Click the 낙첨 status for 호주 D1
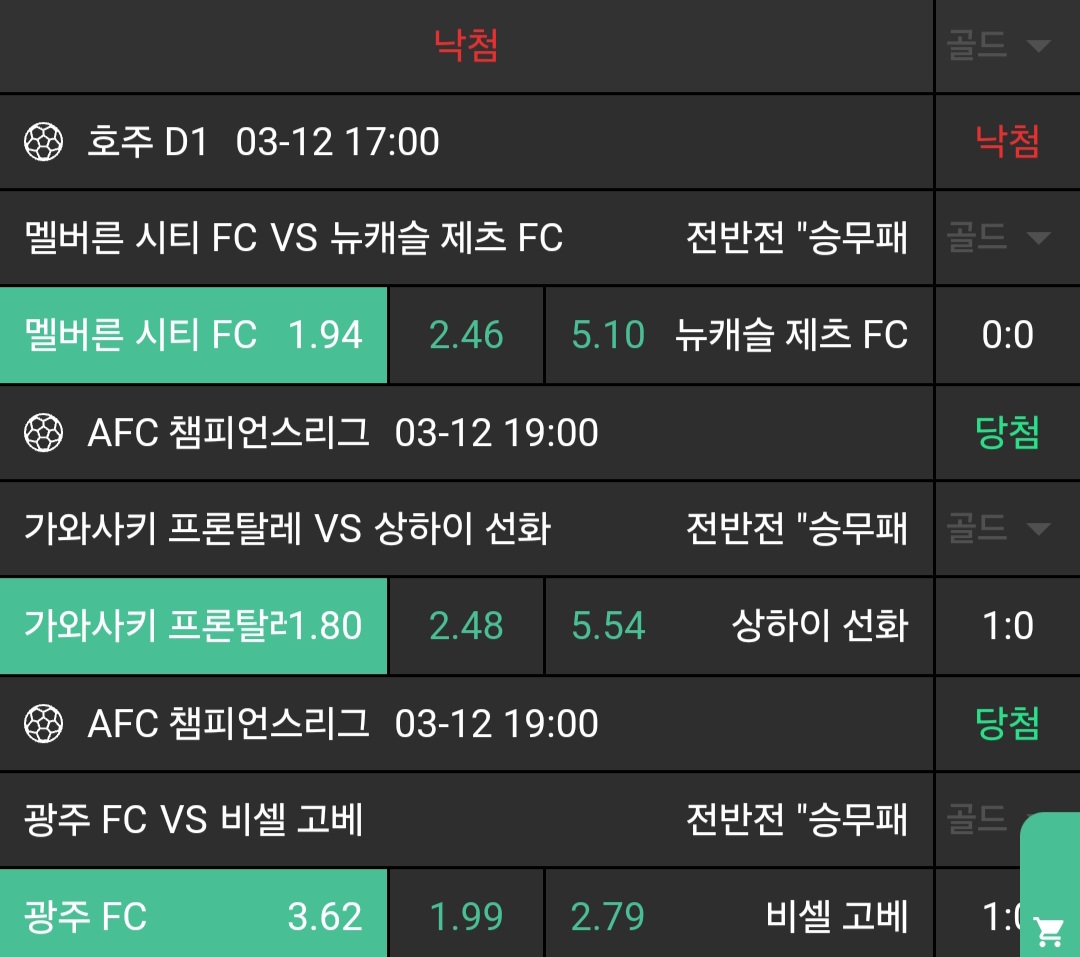Screen dimensions: 1080x957 (x=1007, y=142)
